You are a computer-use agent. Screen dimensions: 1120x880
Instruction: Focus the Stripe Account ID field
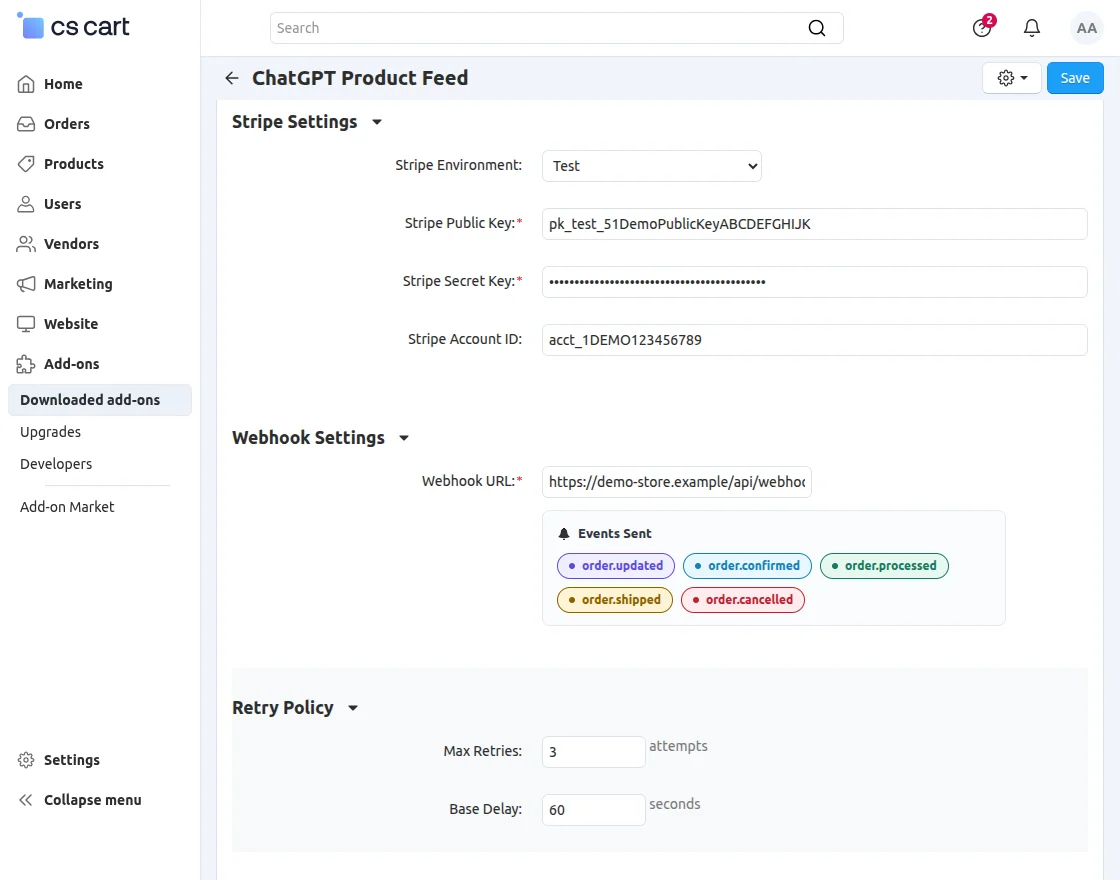click(814, 340)
